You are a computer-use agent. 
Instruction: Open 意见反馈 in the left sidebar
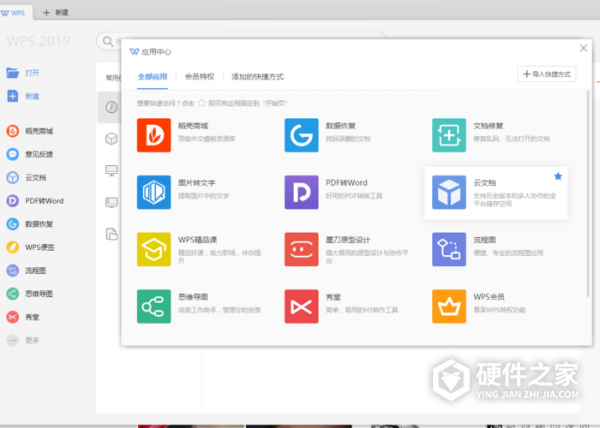29,154
